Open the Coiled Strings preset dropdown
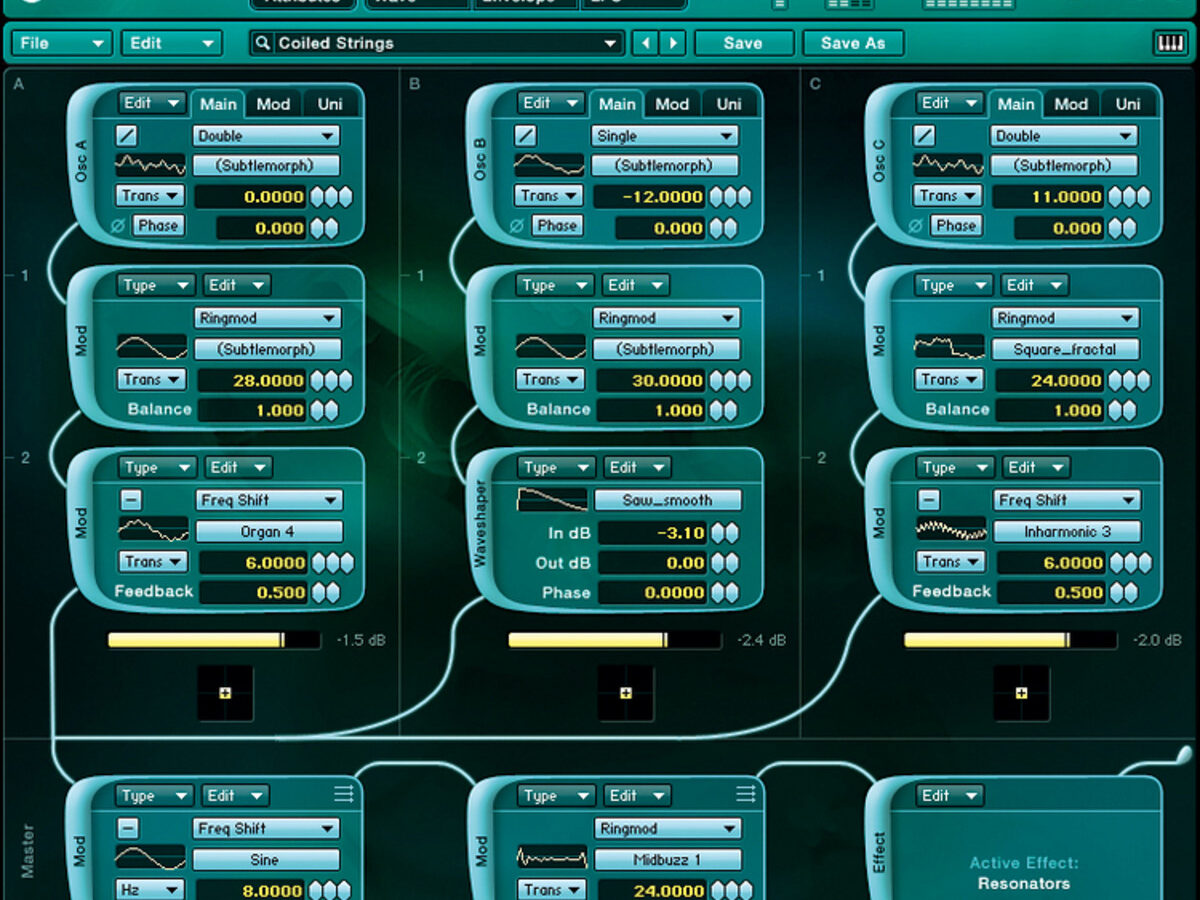Image resolution: width=1200 pixels, height=900 pixels. coord(437,43)
